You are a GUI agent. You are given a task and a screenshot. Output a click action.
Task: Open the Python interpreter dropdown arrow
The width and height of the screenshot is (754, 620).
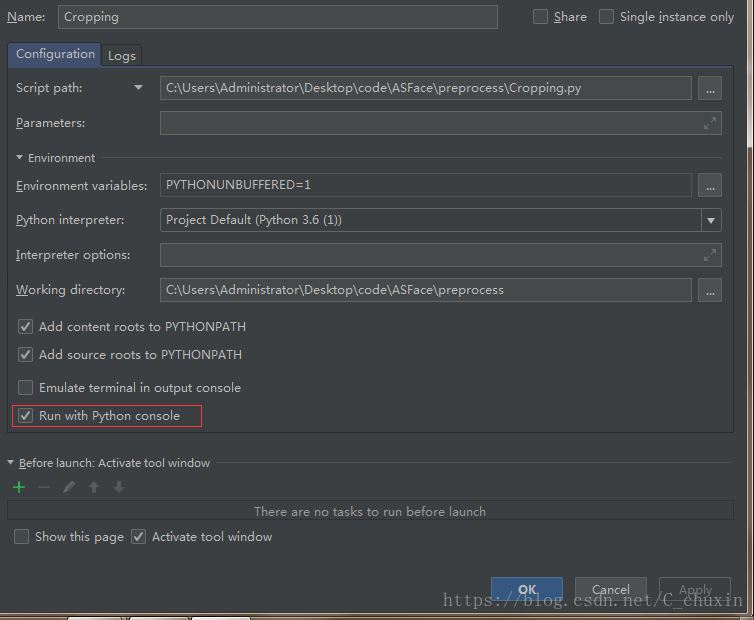pos(711,220)
